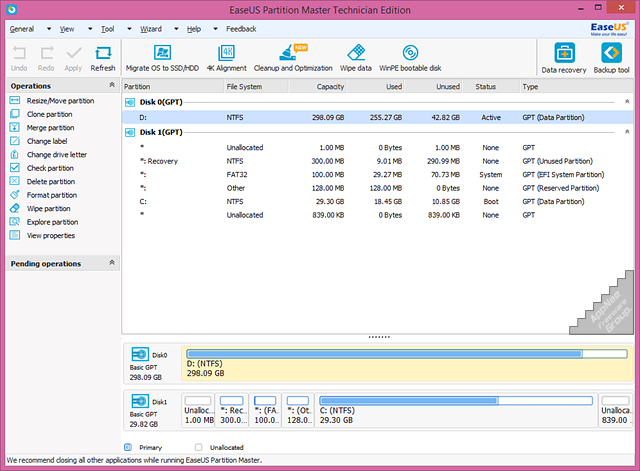Click the Disk 1(GPT) header icon in the list
The image size is (640, 471).
(130, 133)
